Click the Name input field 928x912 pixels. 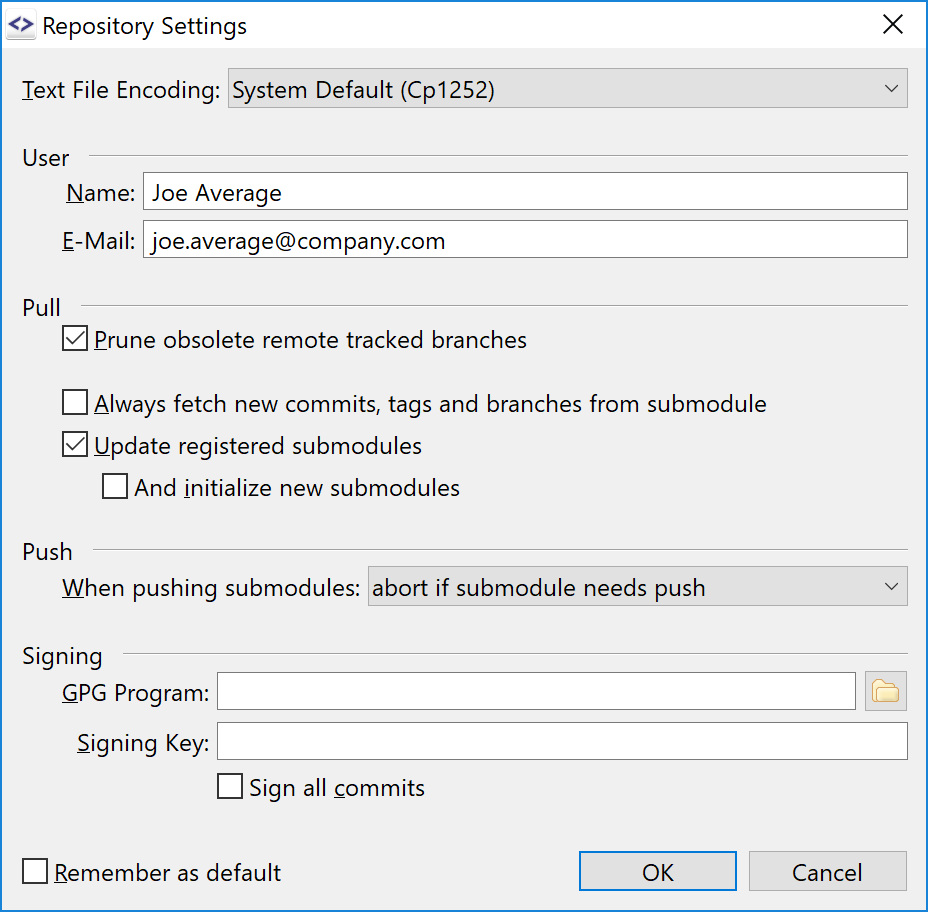click(525, 191)
